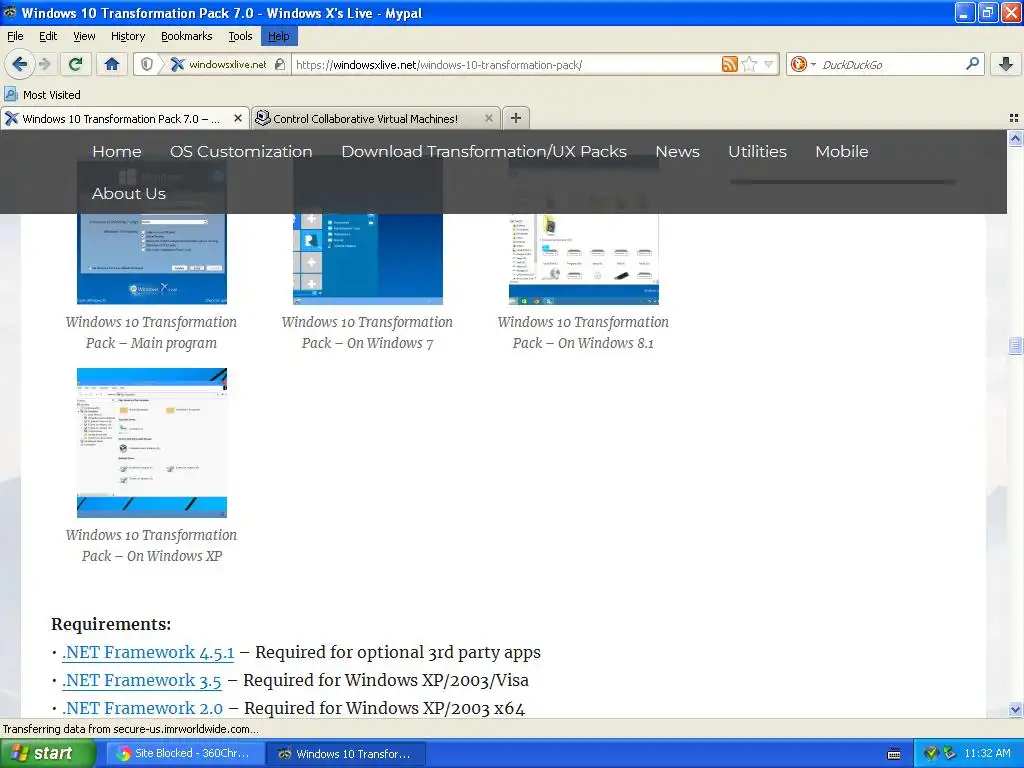The width and height of the screenshot is (1024, 768).
Task: Subscribe via the RSS feed icon
Action: coord(729,64)
